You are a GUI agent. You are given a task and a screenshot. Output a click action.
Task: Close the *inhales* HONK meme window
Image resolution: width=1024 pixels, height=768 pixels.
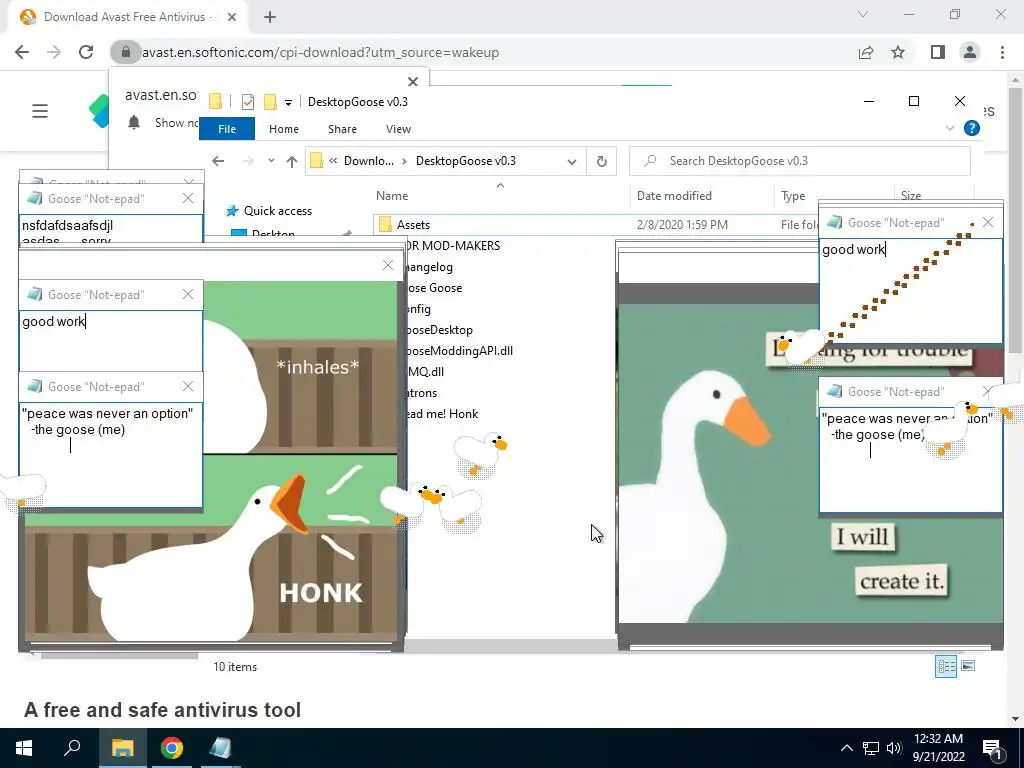click(388, 265)
